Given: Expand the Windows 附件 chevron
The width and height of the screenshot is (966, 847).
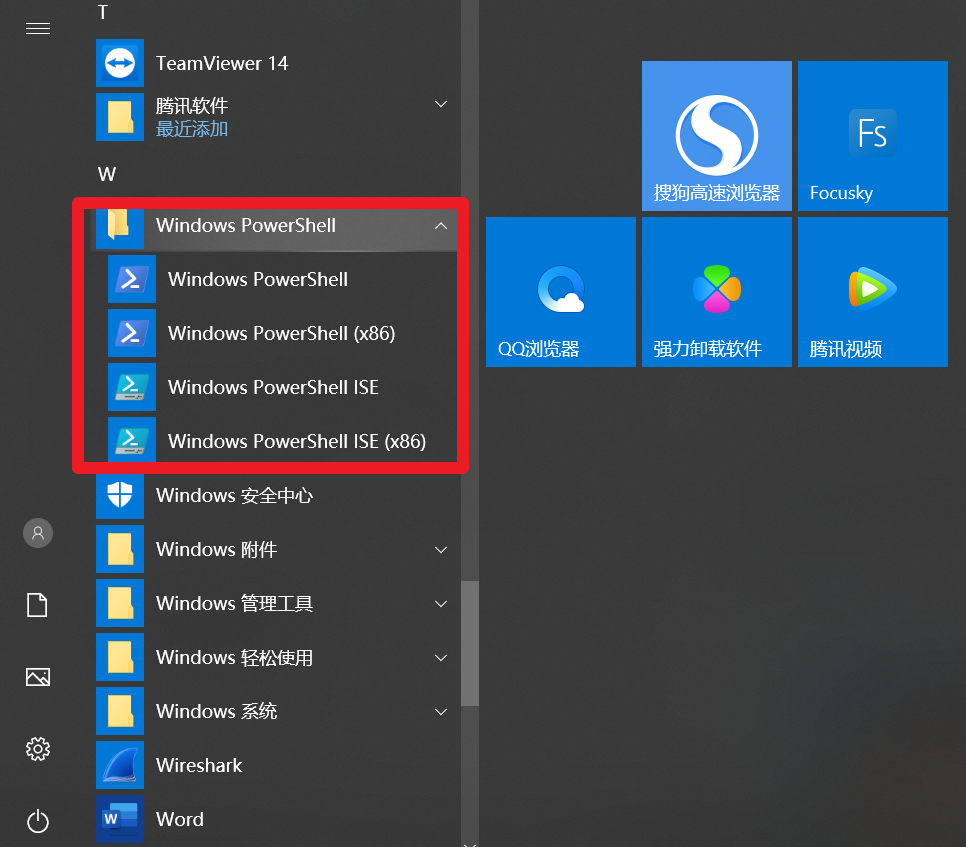Looking at the screenshot, I should (x=441, y=549).
